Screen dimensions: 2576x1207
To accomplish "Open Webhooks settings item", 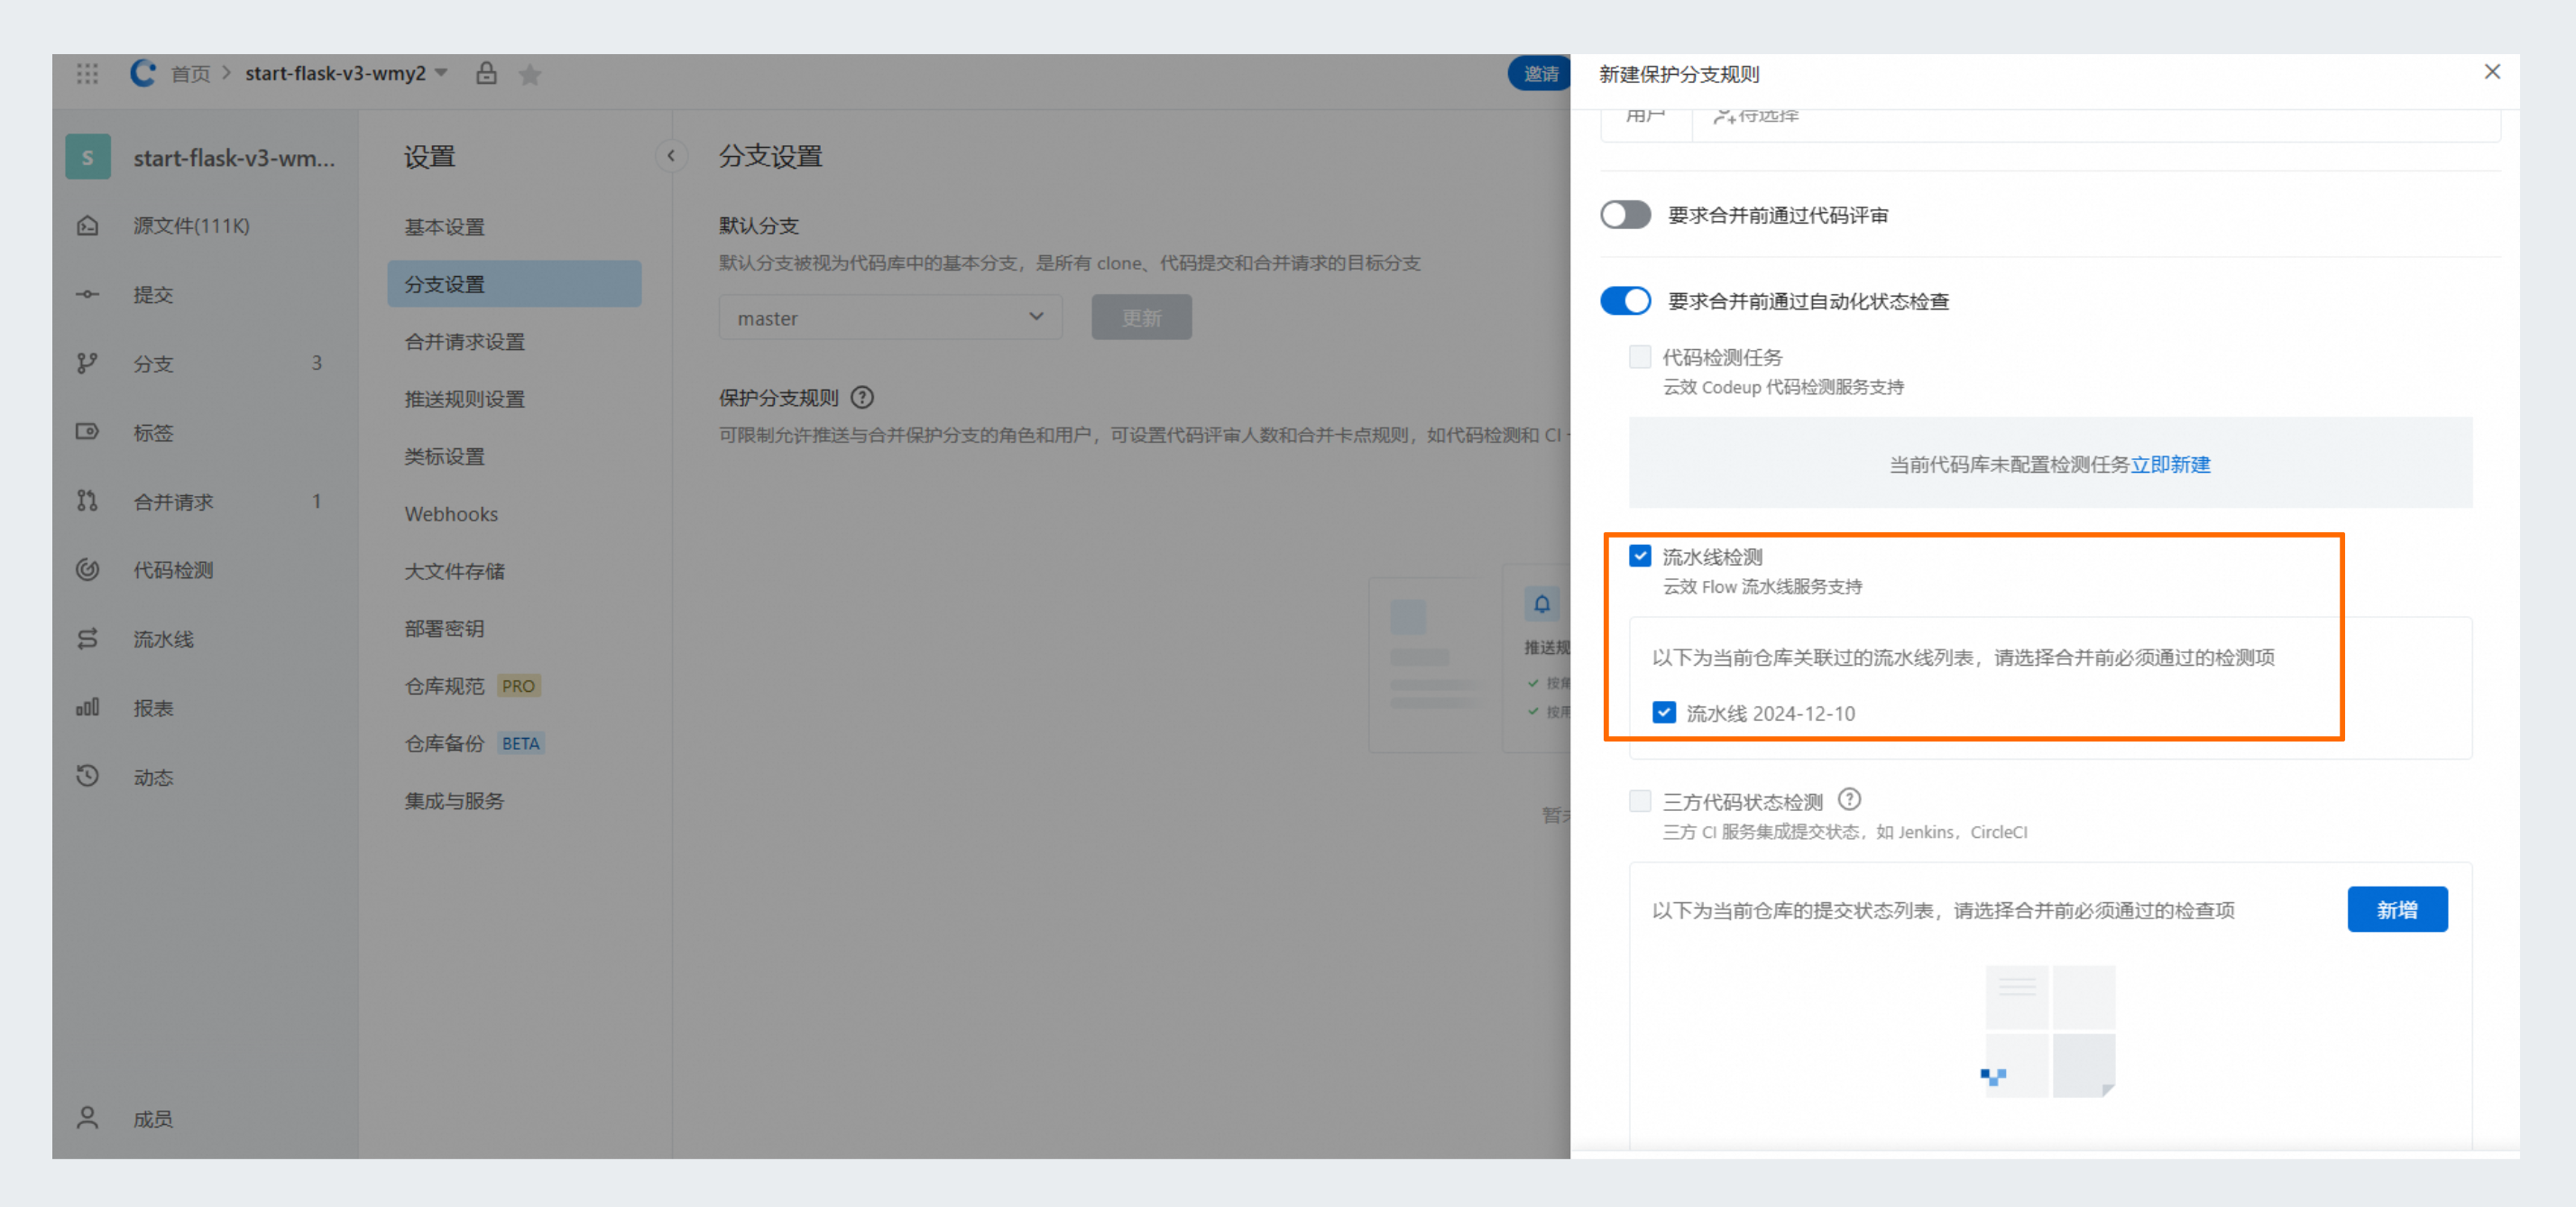I will [x=514, y=514].
